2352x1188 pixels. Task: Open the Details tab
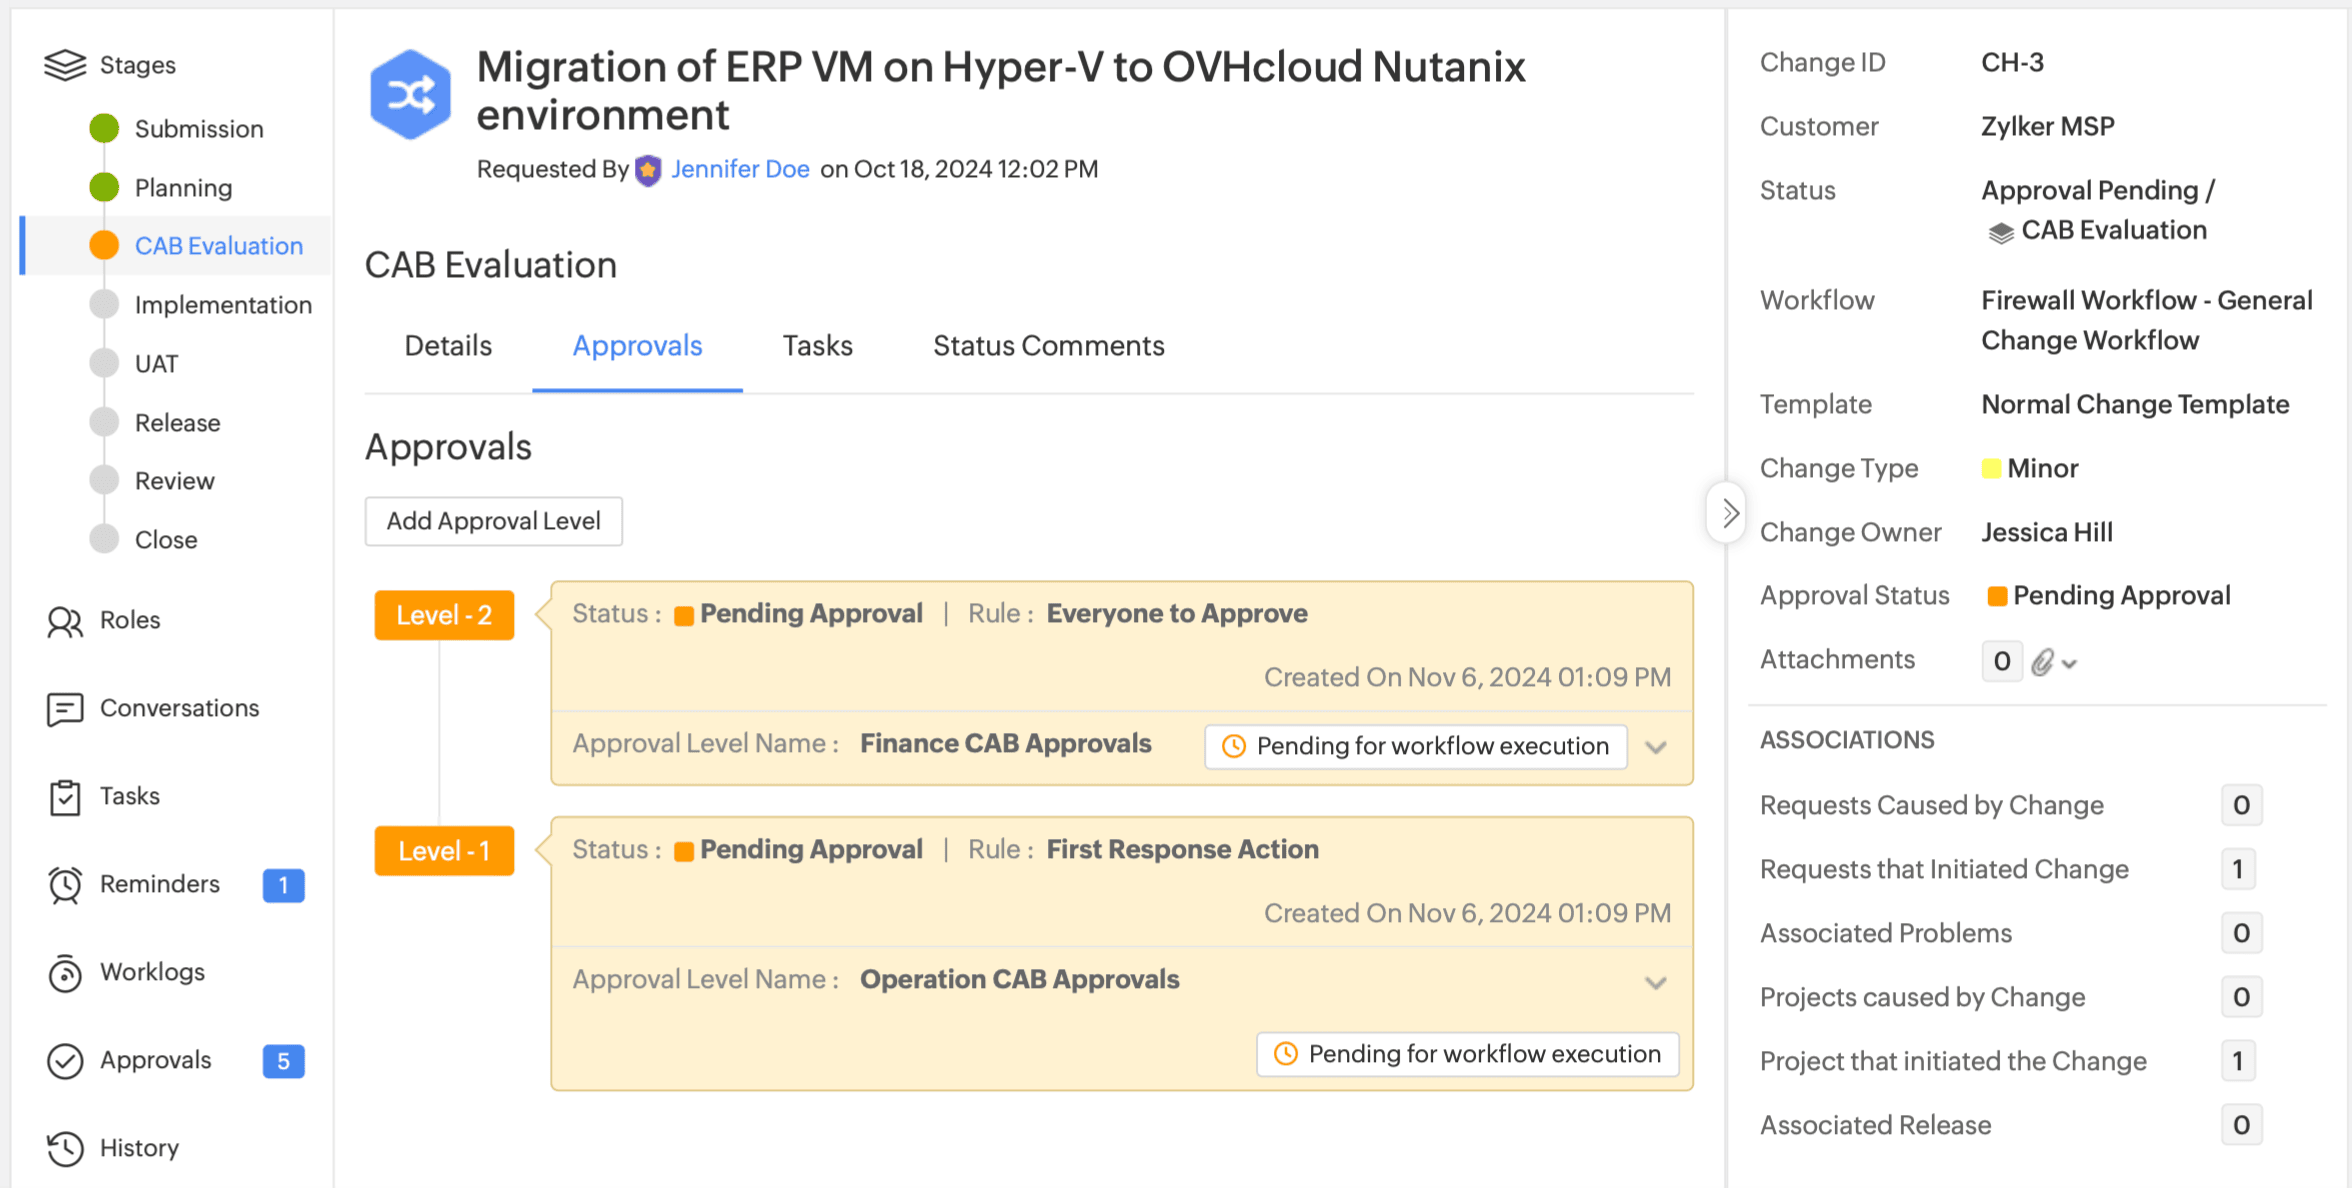[448, 346]
